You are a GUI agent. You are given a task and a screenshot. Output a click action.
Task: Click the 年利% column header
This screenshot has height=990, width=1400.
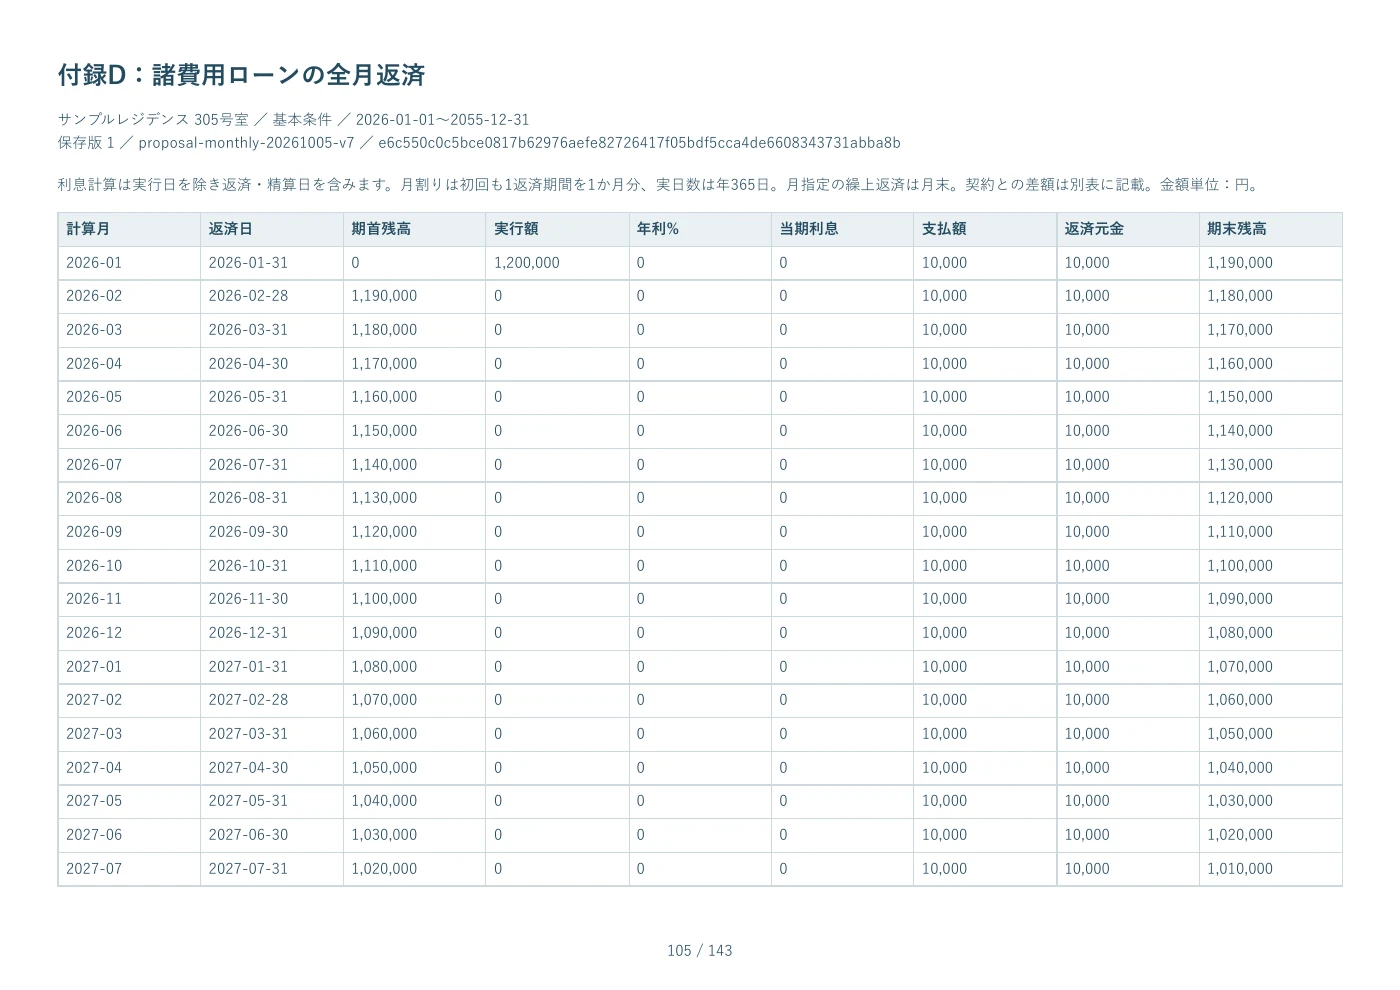pyautogui.click(x=700, y=229)
